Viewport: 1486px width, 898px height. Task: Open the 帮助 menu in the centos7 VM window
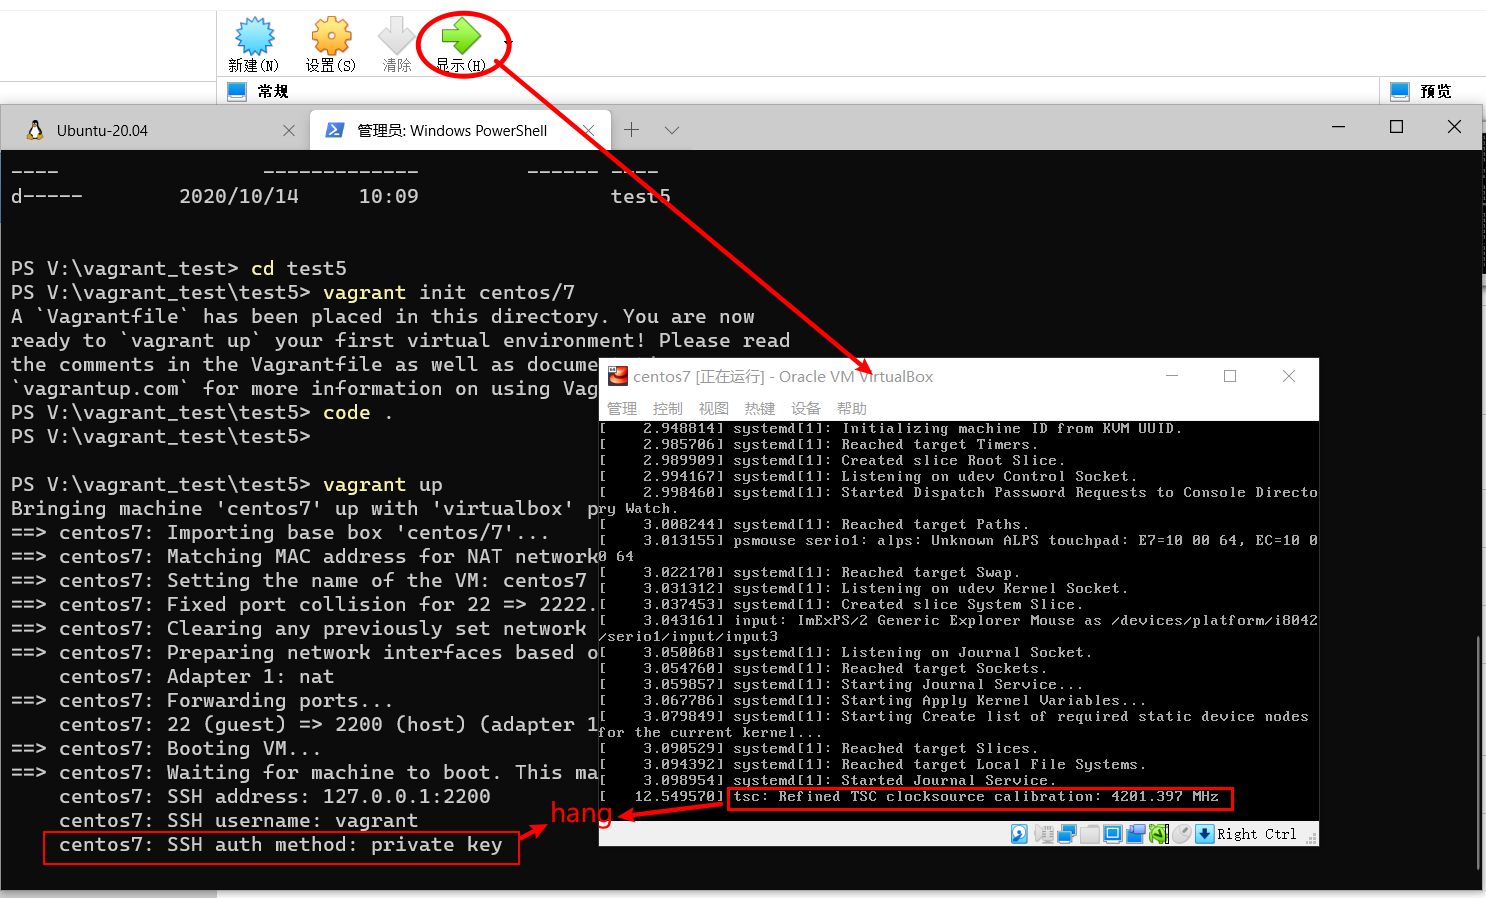click(x=852, y=408)
